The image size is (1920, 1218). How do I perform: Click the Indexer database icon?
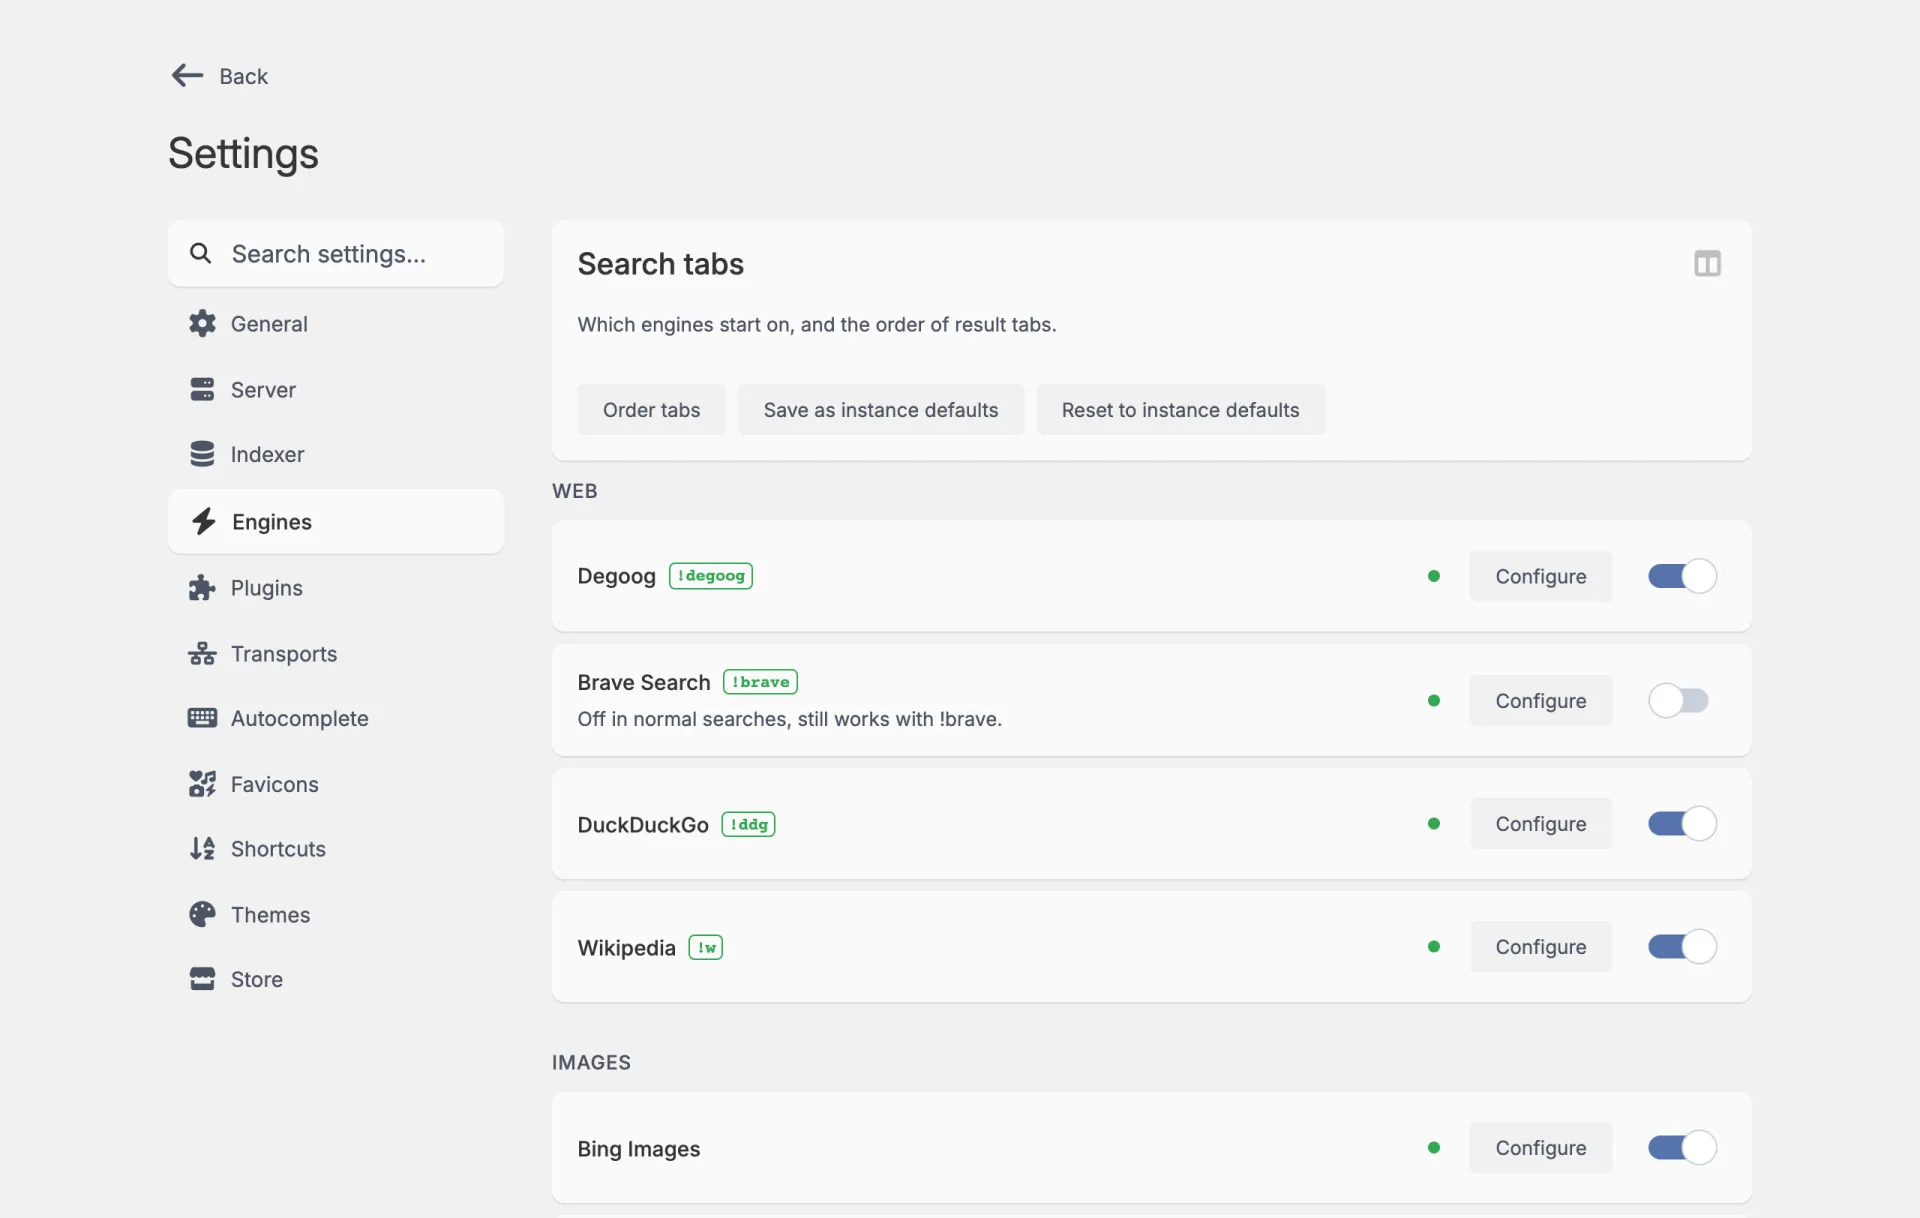[x=202, y=454]
